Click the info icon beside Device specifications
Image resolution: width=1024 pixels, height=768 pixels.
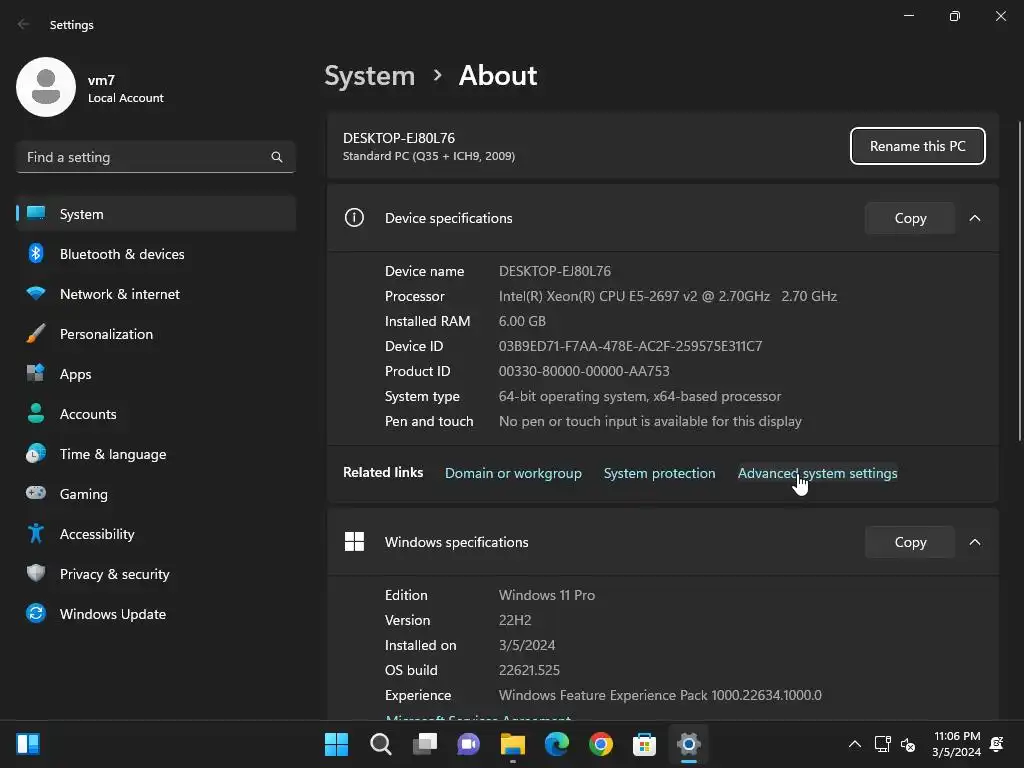(x=354, y=217)
